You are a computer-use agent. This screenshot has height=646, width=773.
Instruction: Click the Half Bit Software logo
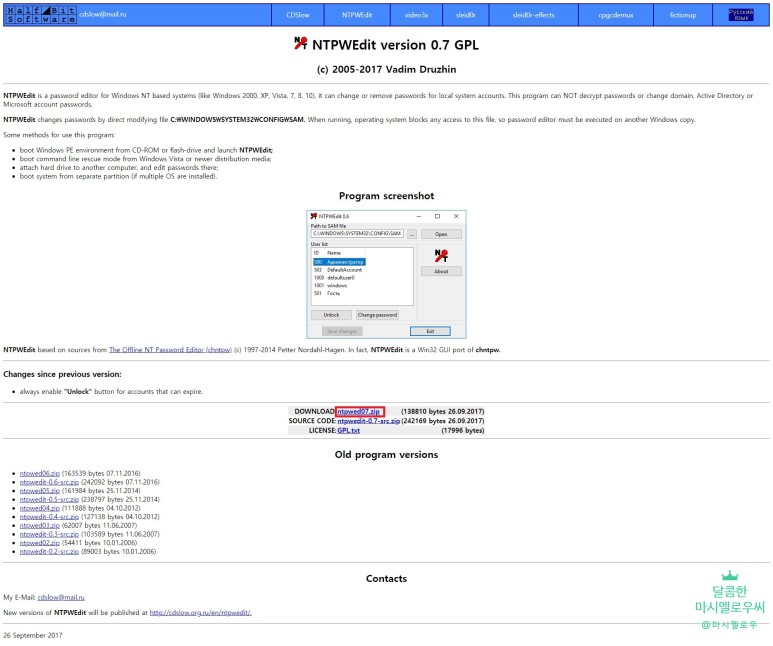[x=41, y=15]
